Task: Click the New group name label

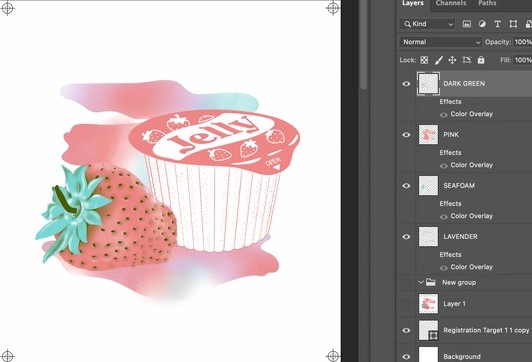Action: [x=459, y=282]
